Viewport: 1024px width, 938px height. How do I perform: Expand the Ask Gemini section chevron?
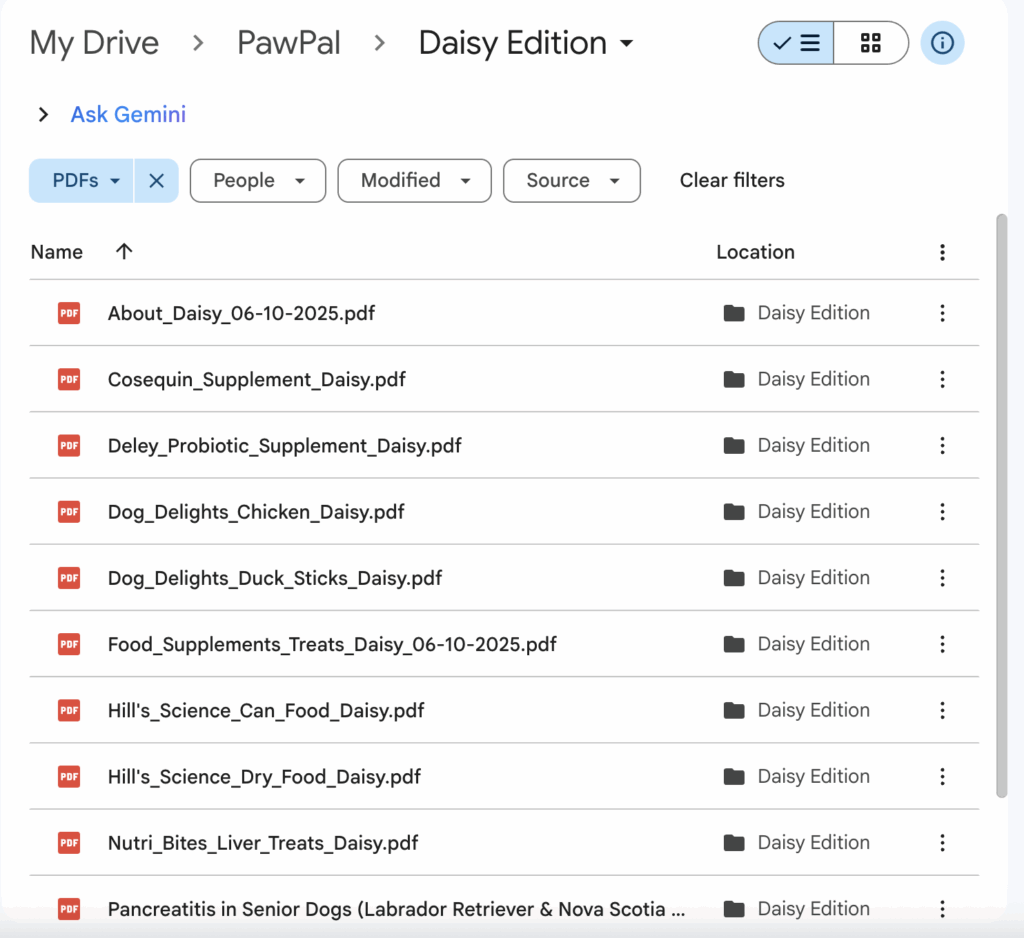[x=42, y=114]
